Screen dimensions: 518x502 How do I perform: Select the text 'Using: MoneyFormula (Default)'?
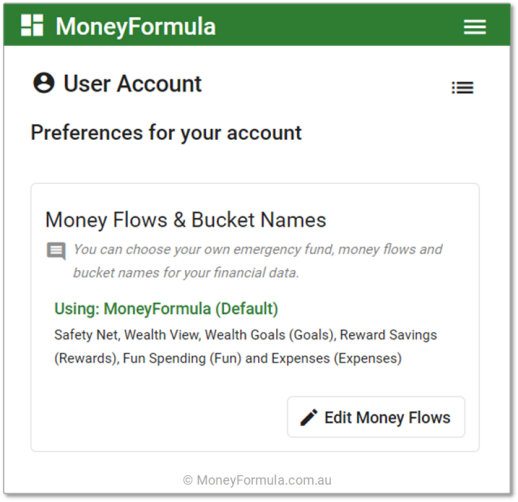166,309
